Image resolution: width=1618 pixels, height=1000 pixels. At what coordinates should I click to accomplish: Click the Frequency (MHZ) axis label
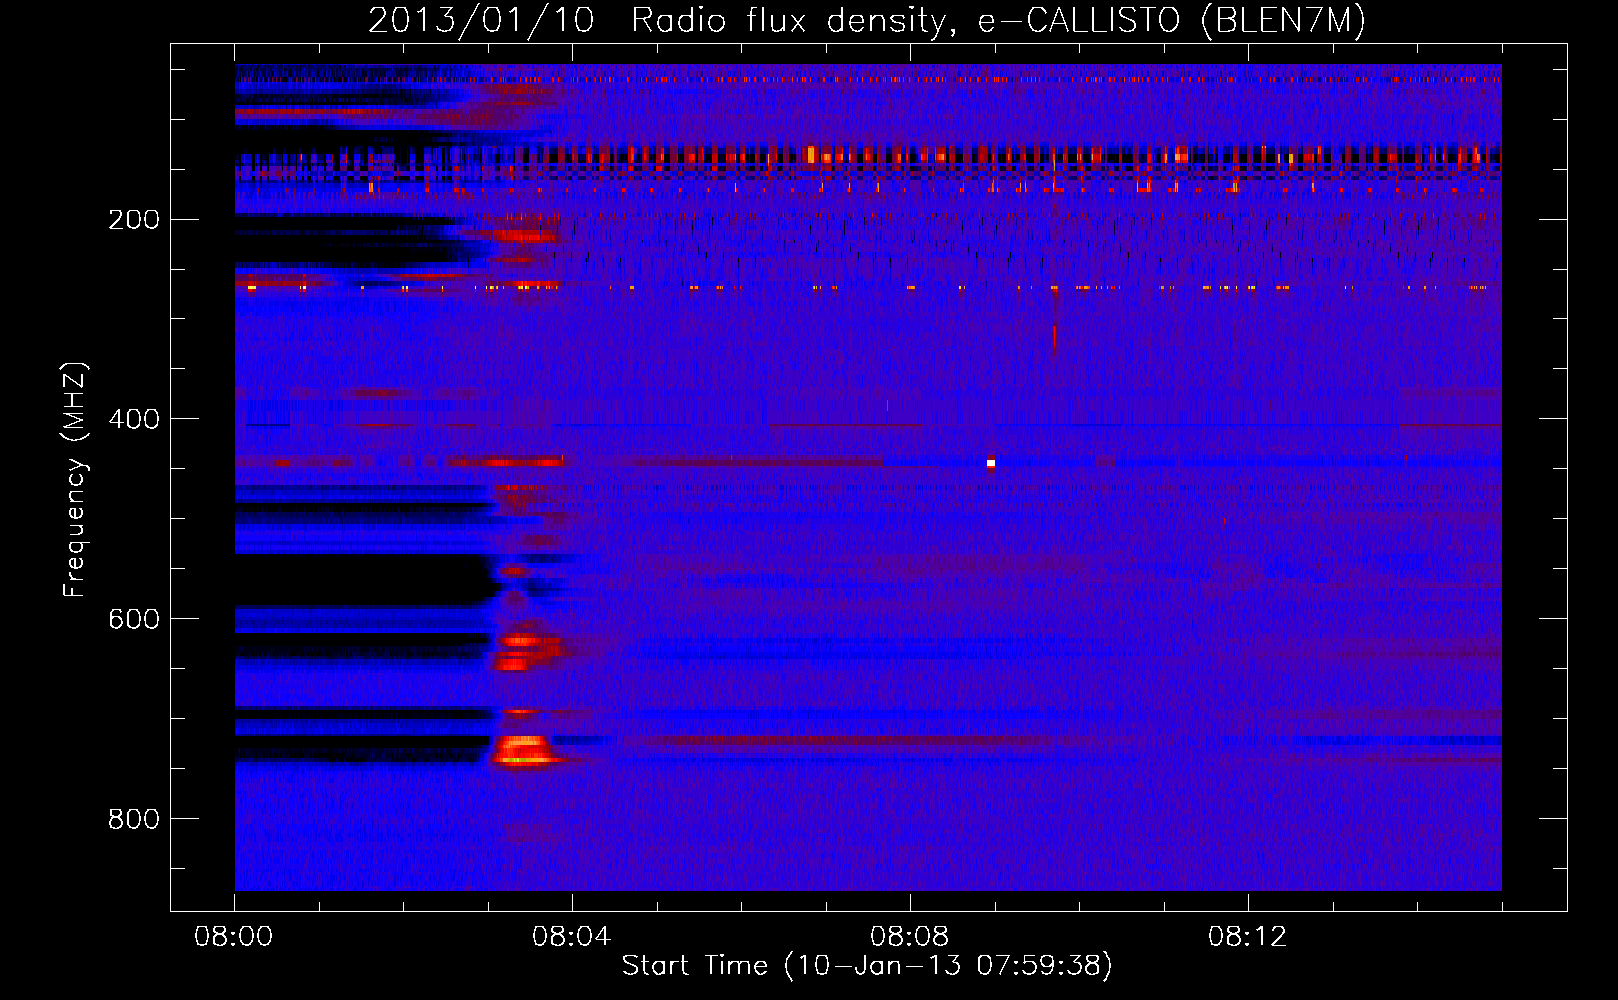(75, 480)
